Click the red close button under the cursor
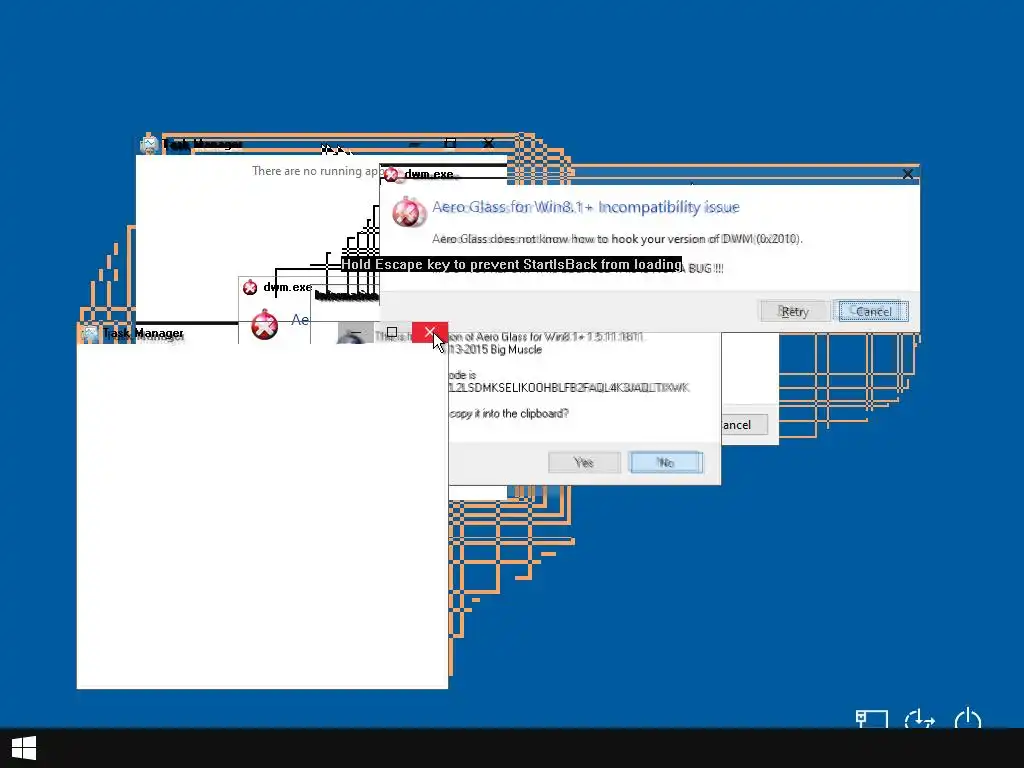 pyautogui.click(x=430, y=332)
